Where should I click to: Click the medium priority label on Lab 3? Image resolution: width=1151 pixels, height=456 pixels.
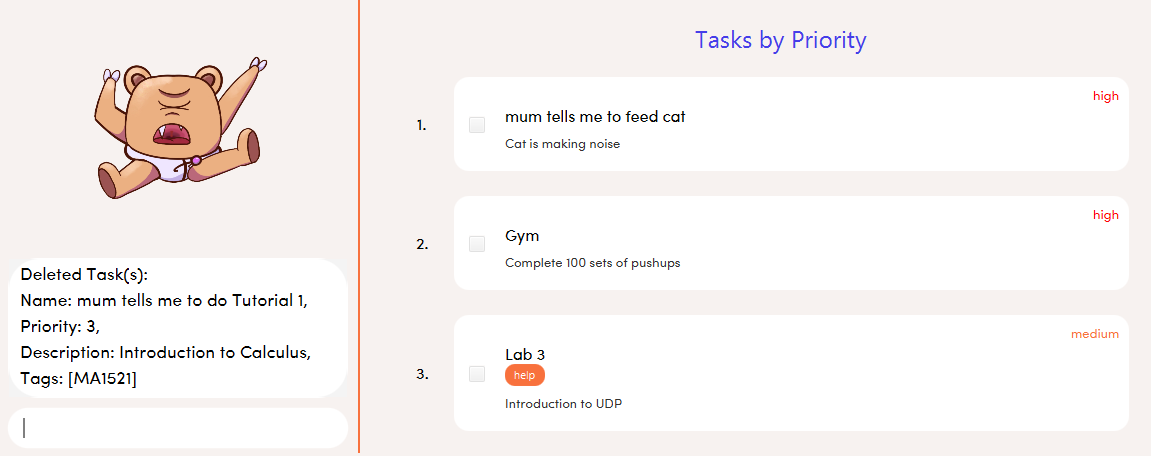point(1094,334)
